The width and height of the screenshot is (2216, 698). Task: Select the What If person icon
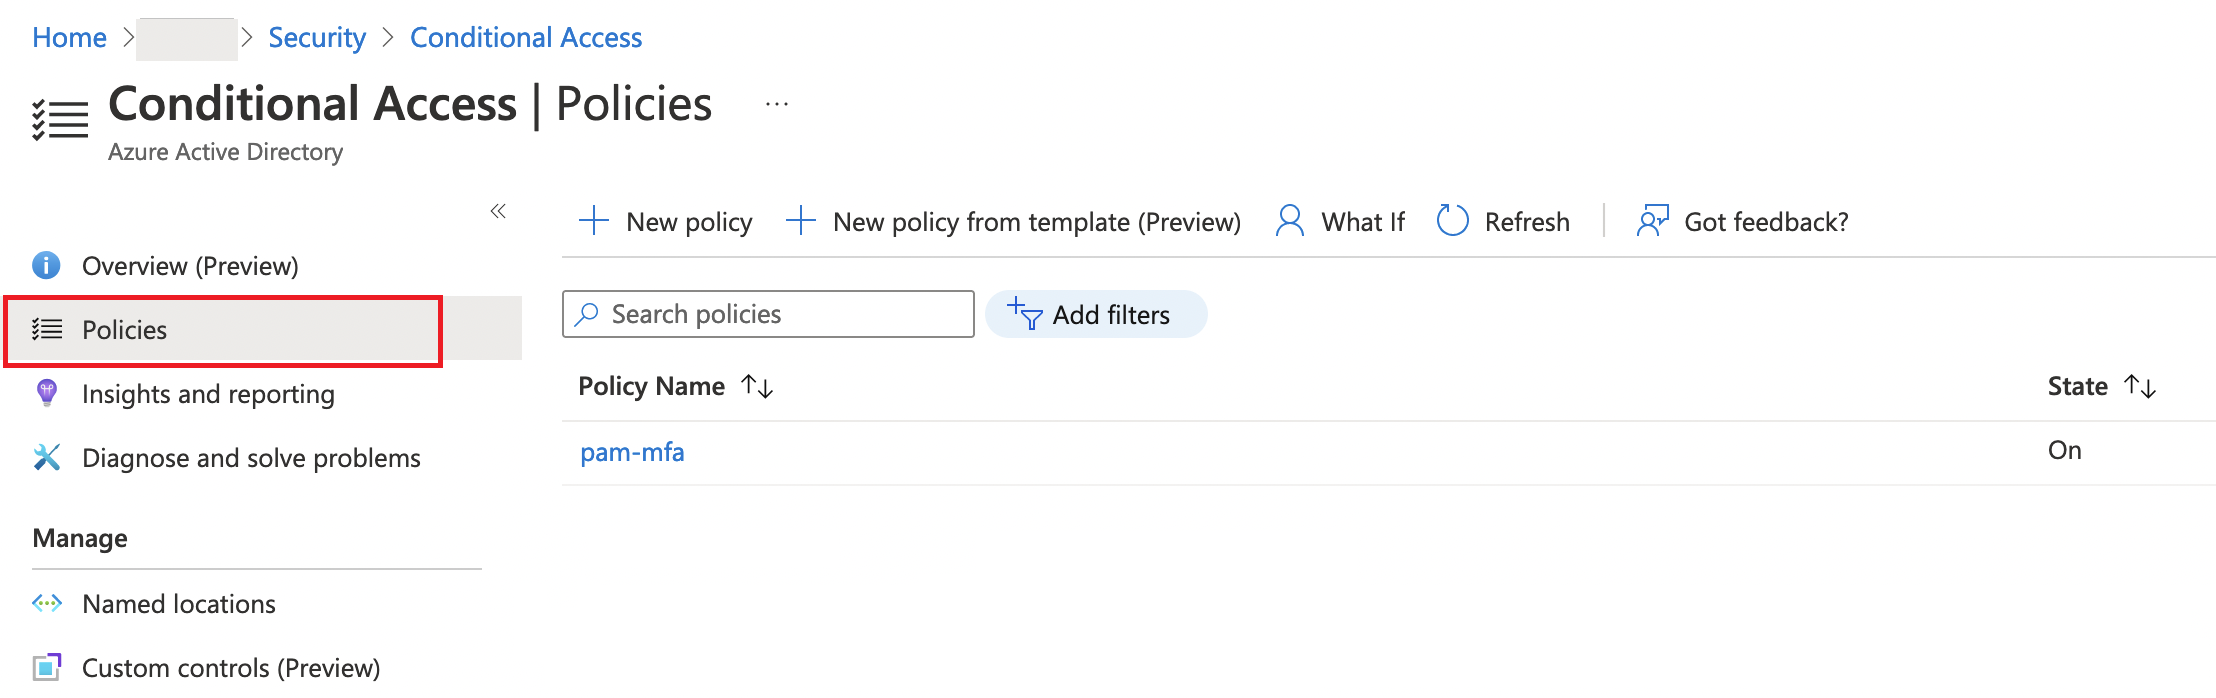tap(1290, 220)
